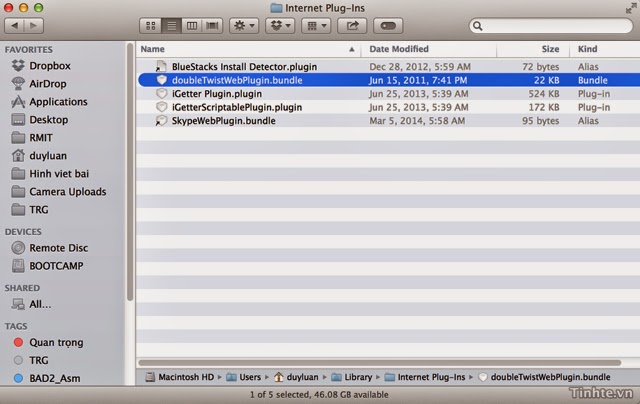Click Users in the path bar
The height and width of the screenshot is (404, 640).
244,377
